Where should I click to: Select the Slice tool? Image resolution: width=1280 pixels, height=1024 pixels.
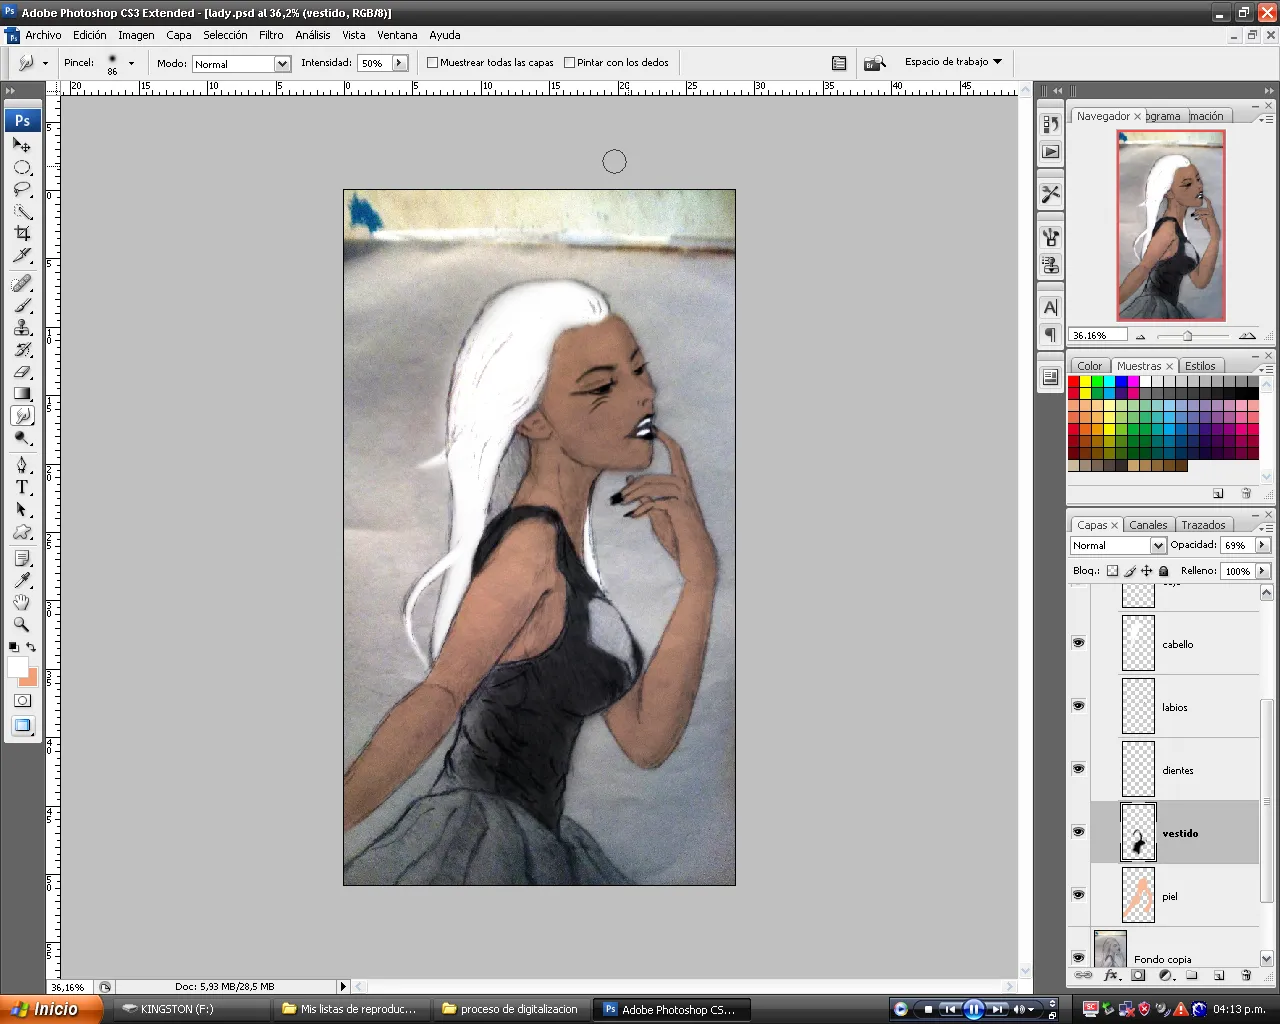(22, 256)
